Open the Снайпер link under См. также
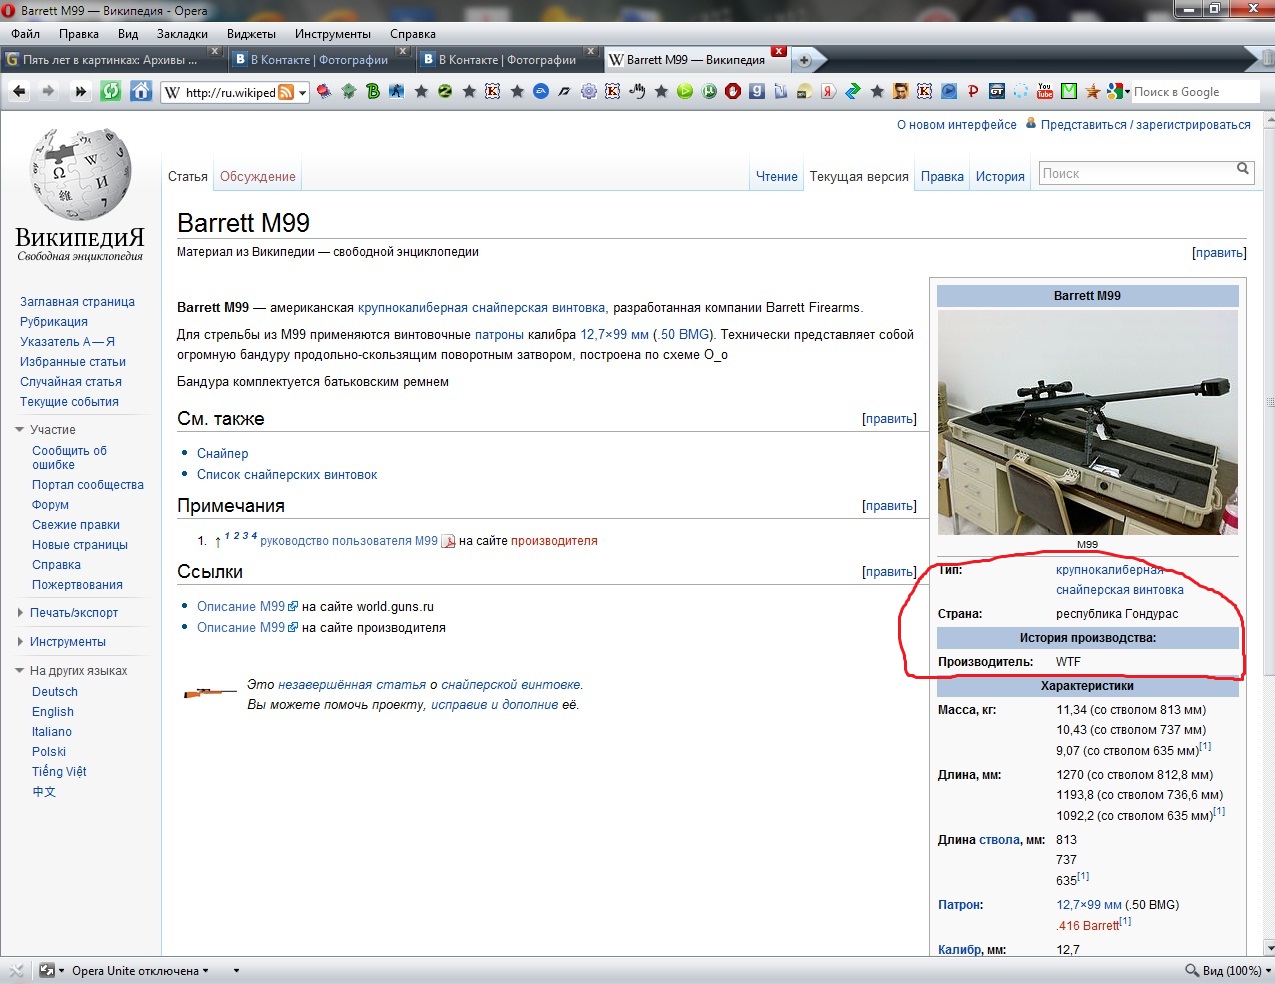The height and width of the screenshot is (984, 1275). coord(223,454)
